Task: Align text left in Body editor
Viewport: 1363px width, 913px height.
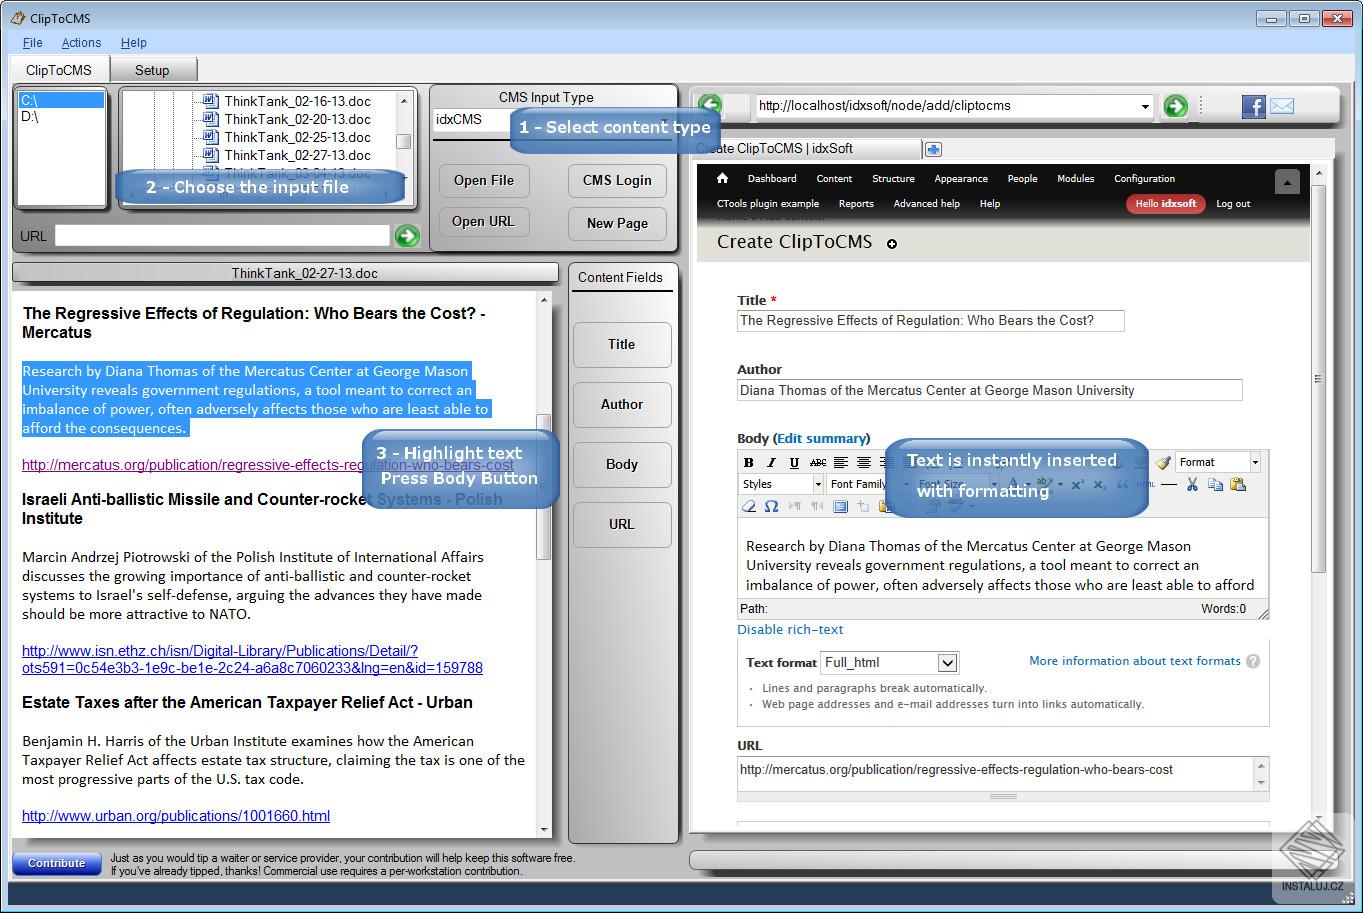Action: click(x=841, y=462)
